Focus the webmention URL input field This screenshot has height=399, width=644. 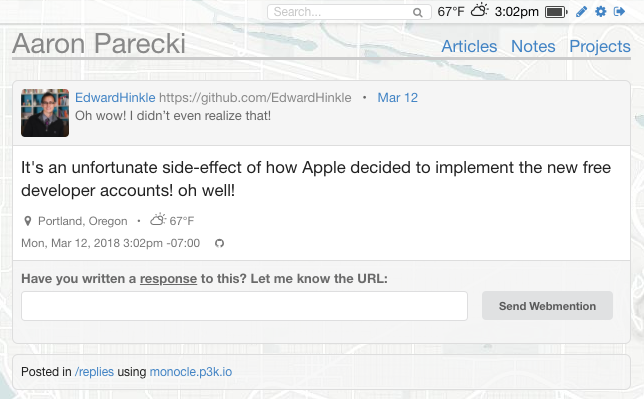point(244,306)
